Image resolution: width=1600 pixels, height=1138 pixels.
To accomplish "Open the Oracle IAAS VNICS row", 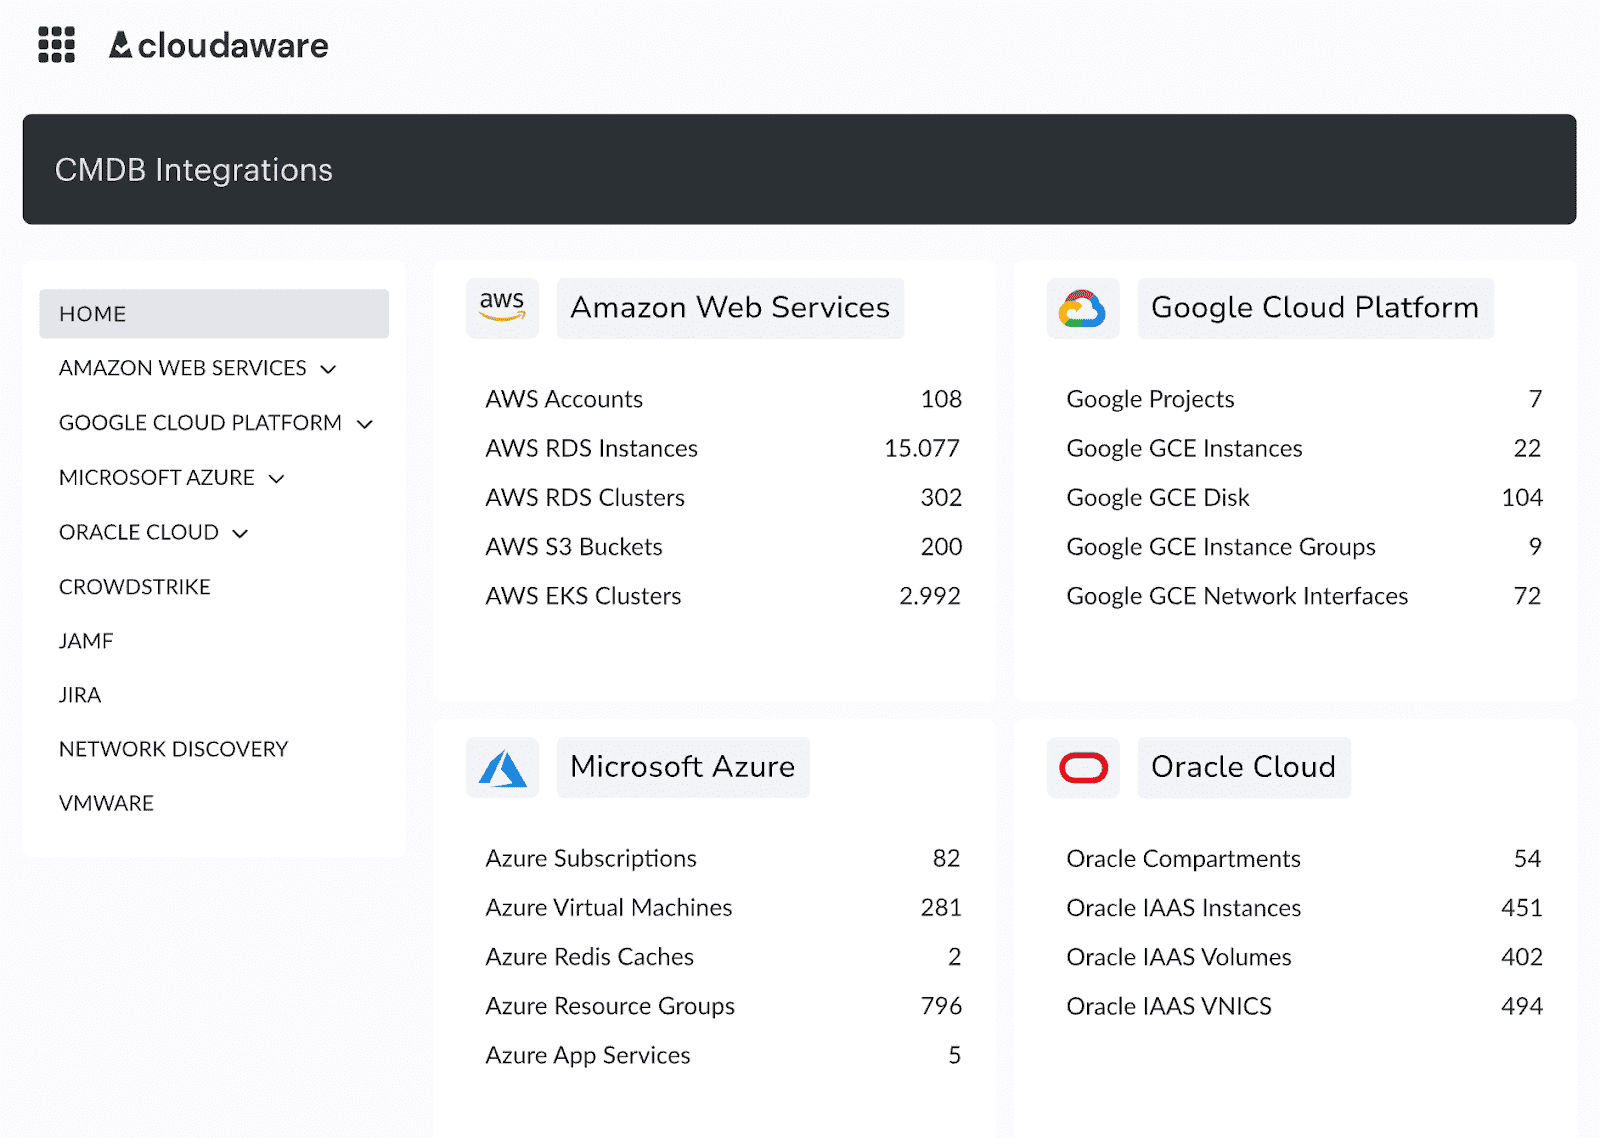I will 1305,1006.
